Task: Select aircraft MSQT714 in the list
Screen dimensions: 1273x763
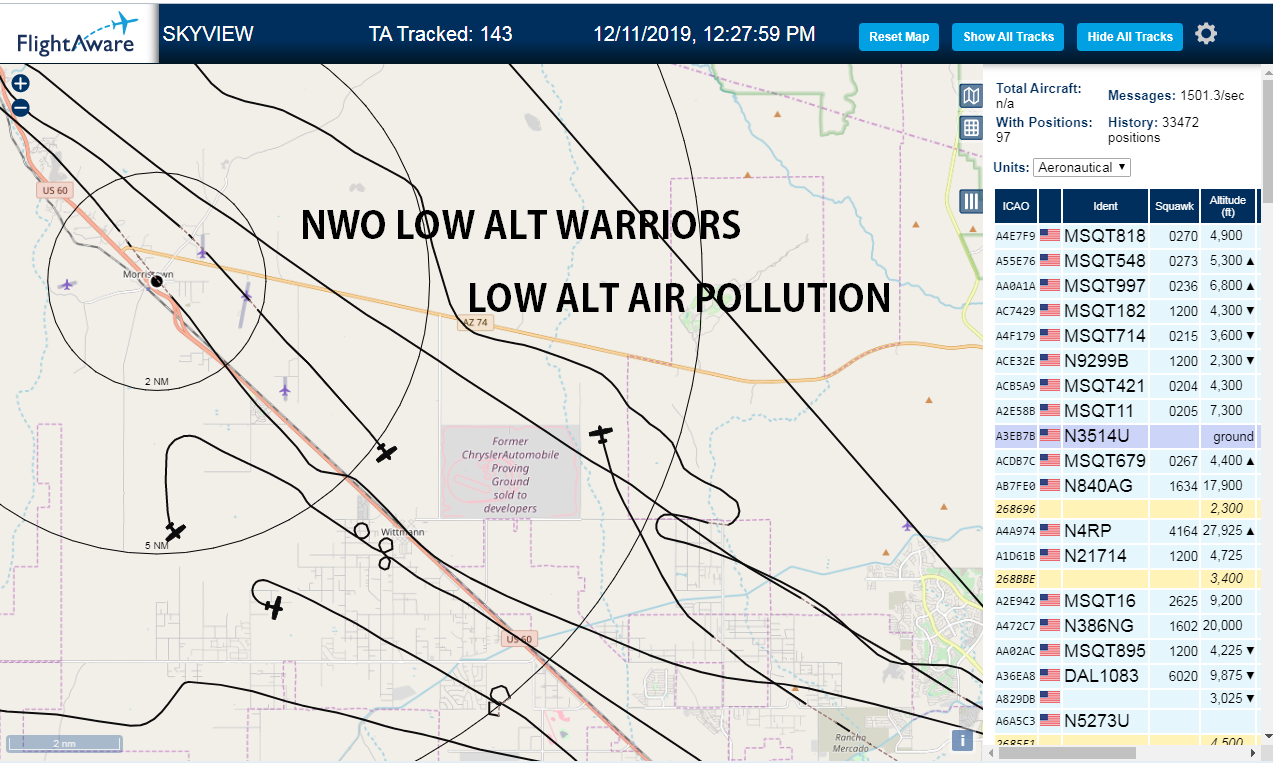Action: coord(1126,336)
